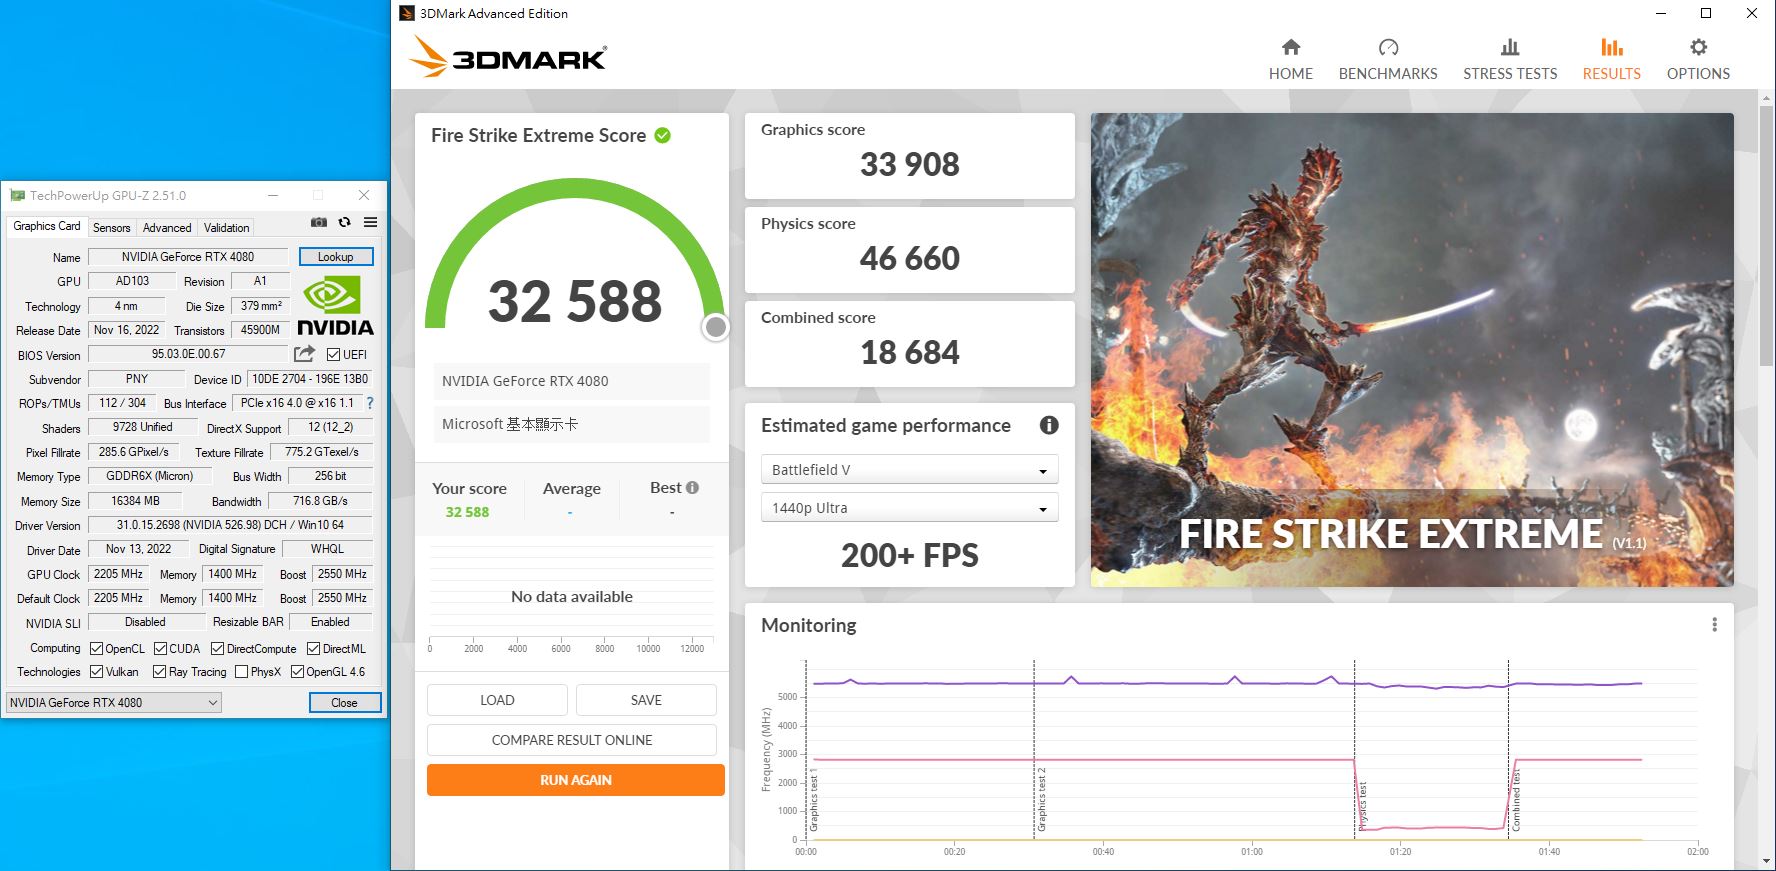Toggle the Vulkan checkbox

pyautogui.click(x=97, y=672)
